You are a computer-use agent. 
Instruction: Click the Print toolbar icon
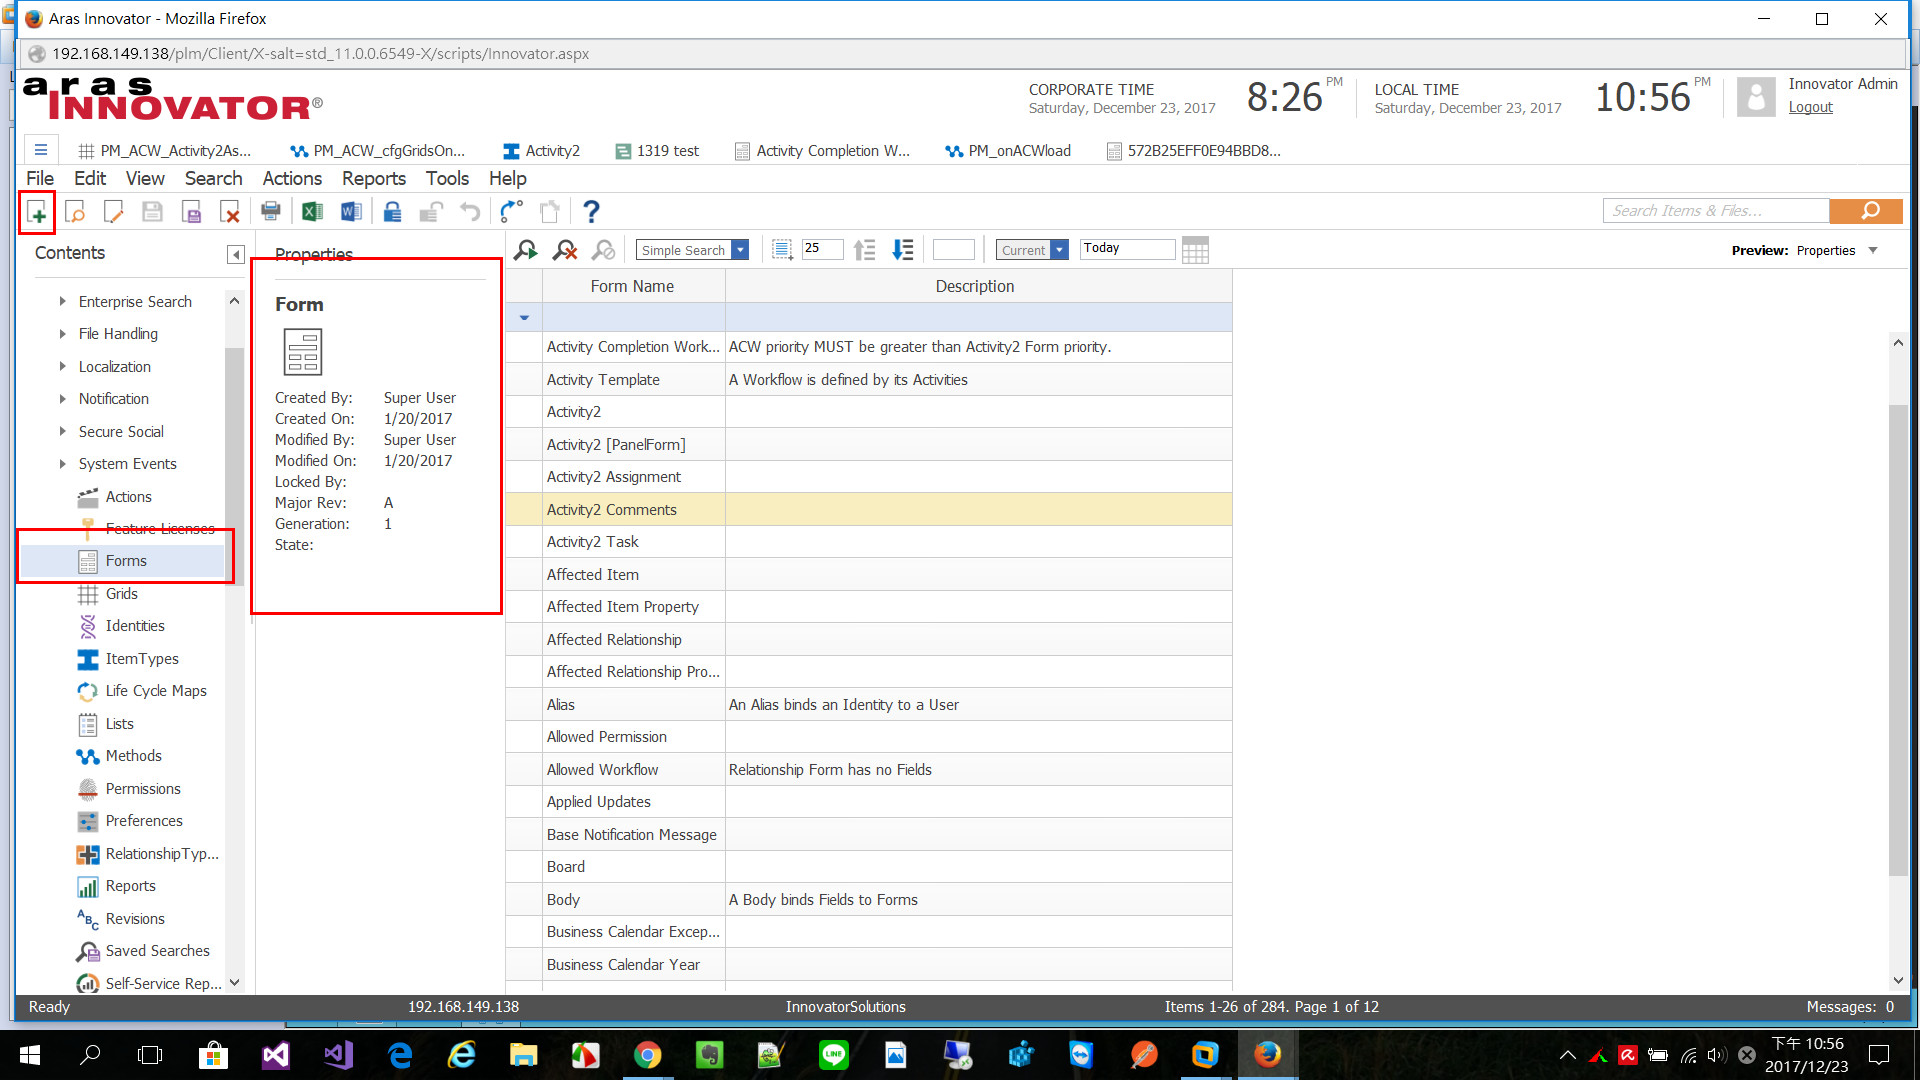coord(270,212)
